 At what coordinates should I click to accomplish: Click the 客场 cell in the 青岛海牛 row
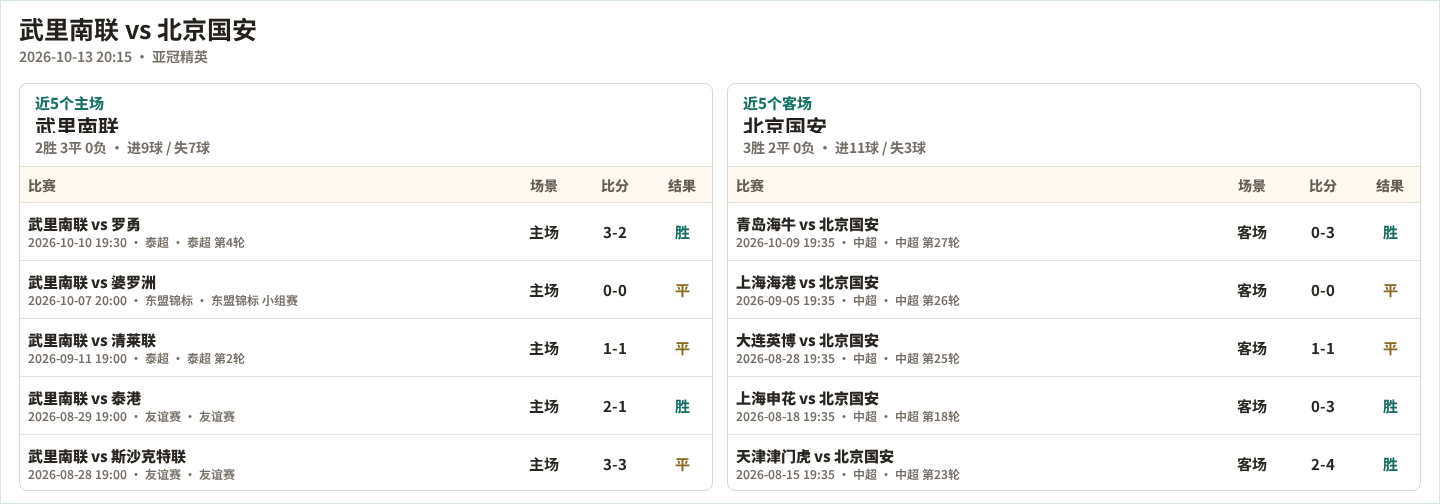(1252, 232)
